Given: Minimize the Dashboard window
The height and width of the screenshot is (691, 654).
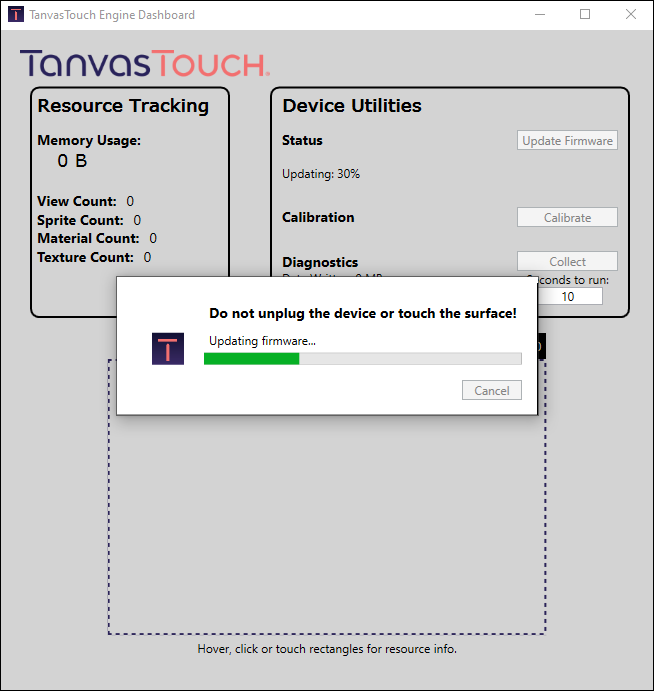Looking at the screenshot, I should click(540, 15).
